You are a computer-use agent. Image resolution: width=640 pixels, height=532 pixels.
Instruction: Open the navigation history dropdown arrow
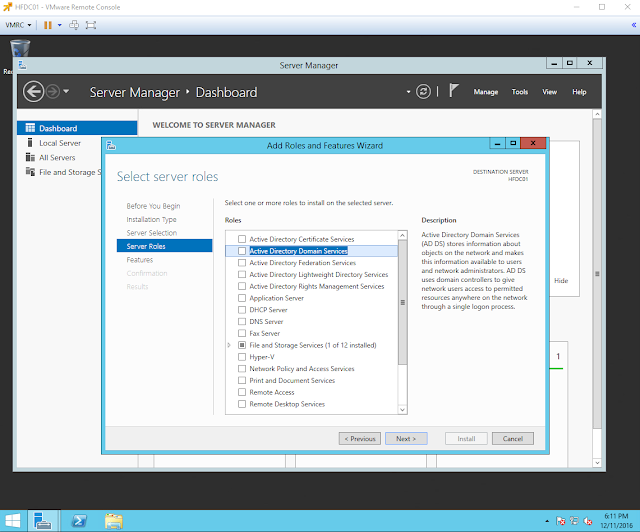click(x=66, y=91)
